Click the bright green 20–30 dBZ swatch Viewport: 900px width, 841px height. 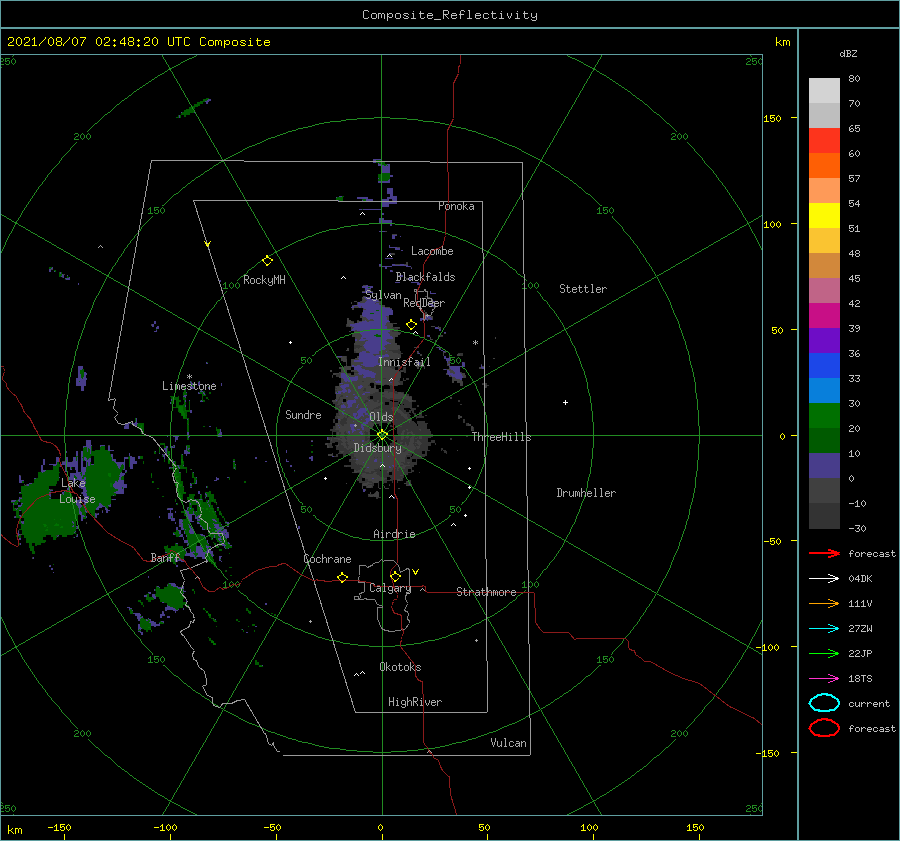click(x=824, y=415)
